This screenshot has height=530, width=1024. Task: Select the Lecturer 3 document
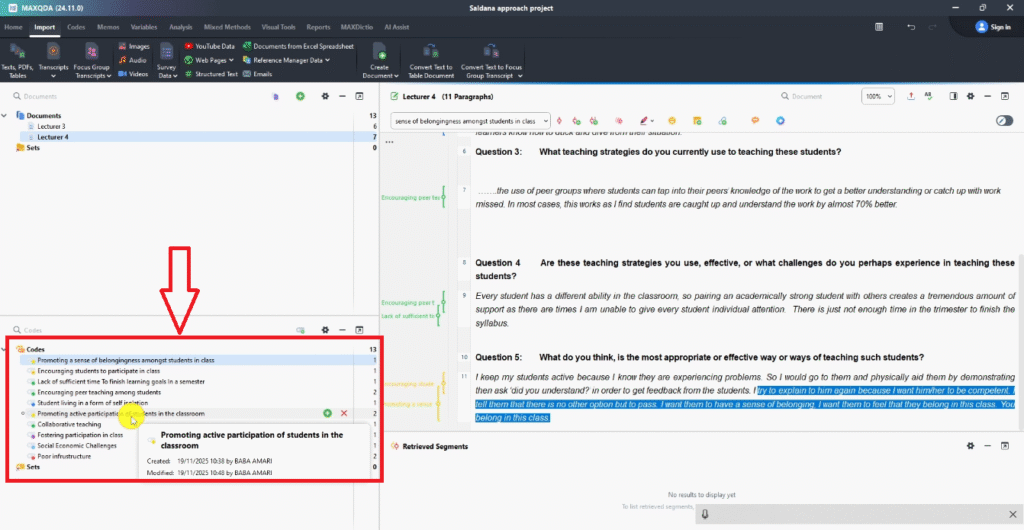[x=52, y=127]
